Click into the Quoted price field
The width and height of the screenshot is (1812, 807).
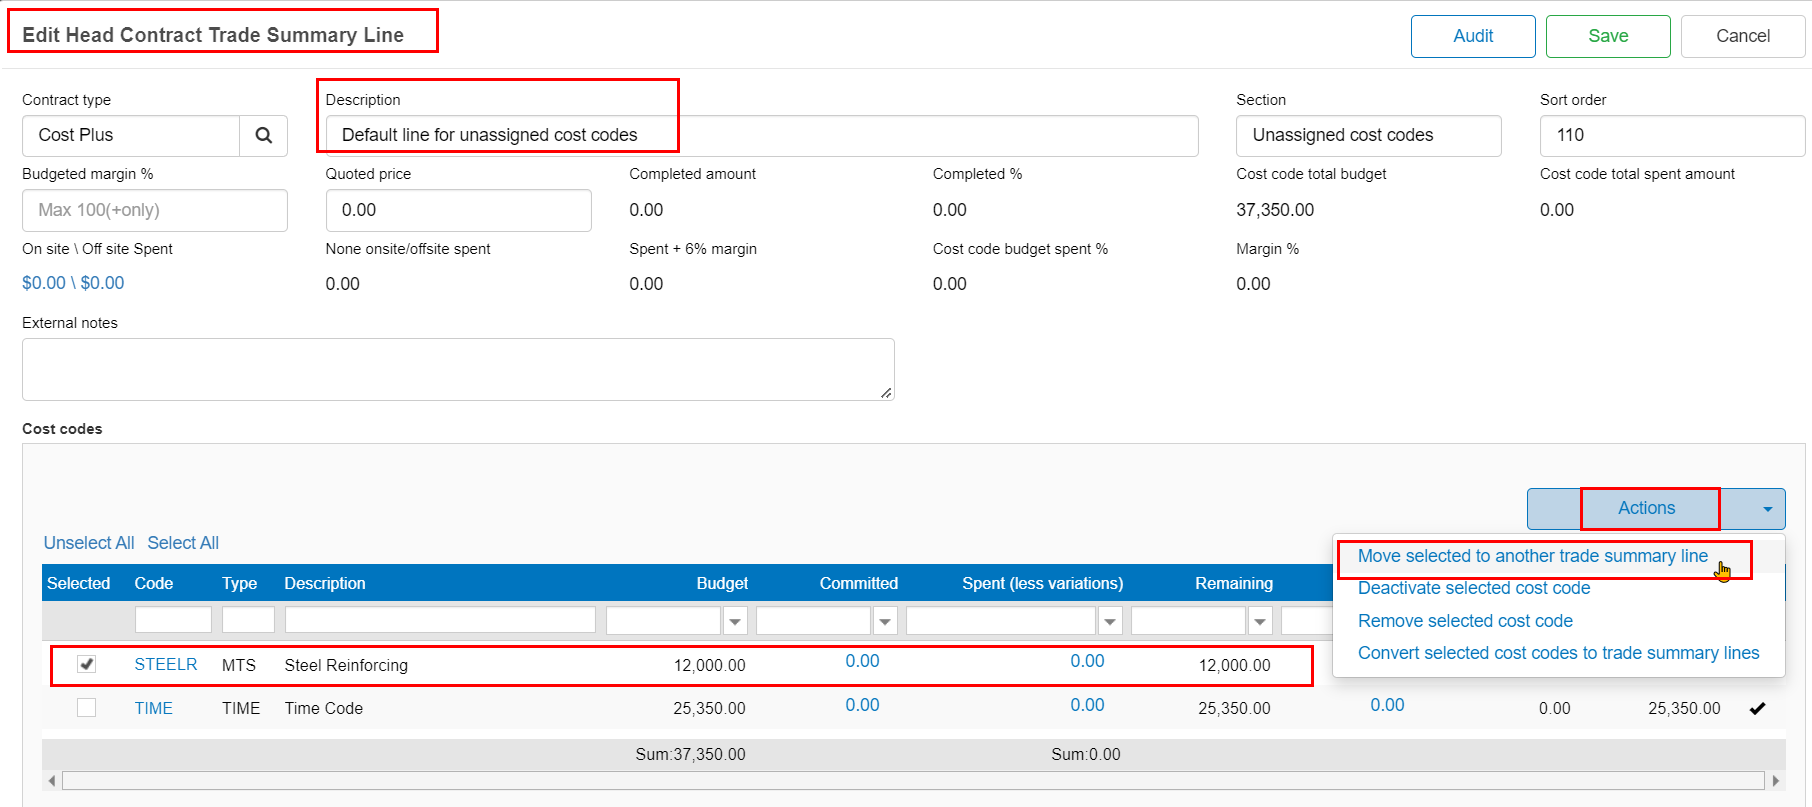click(x=458, y=210)
